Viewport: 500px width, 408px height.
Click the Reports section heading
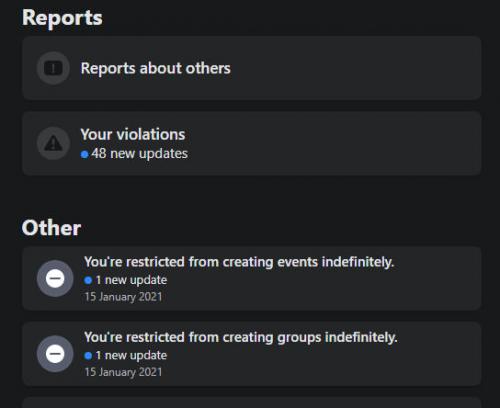point(62,18)
